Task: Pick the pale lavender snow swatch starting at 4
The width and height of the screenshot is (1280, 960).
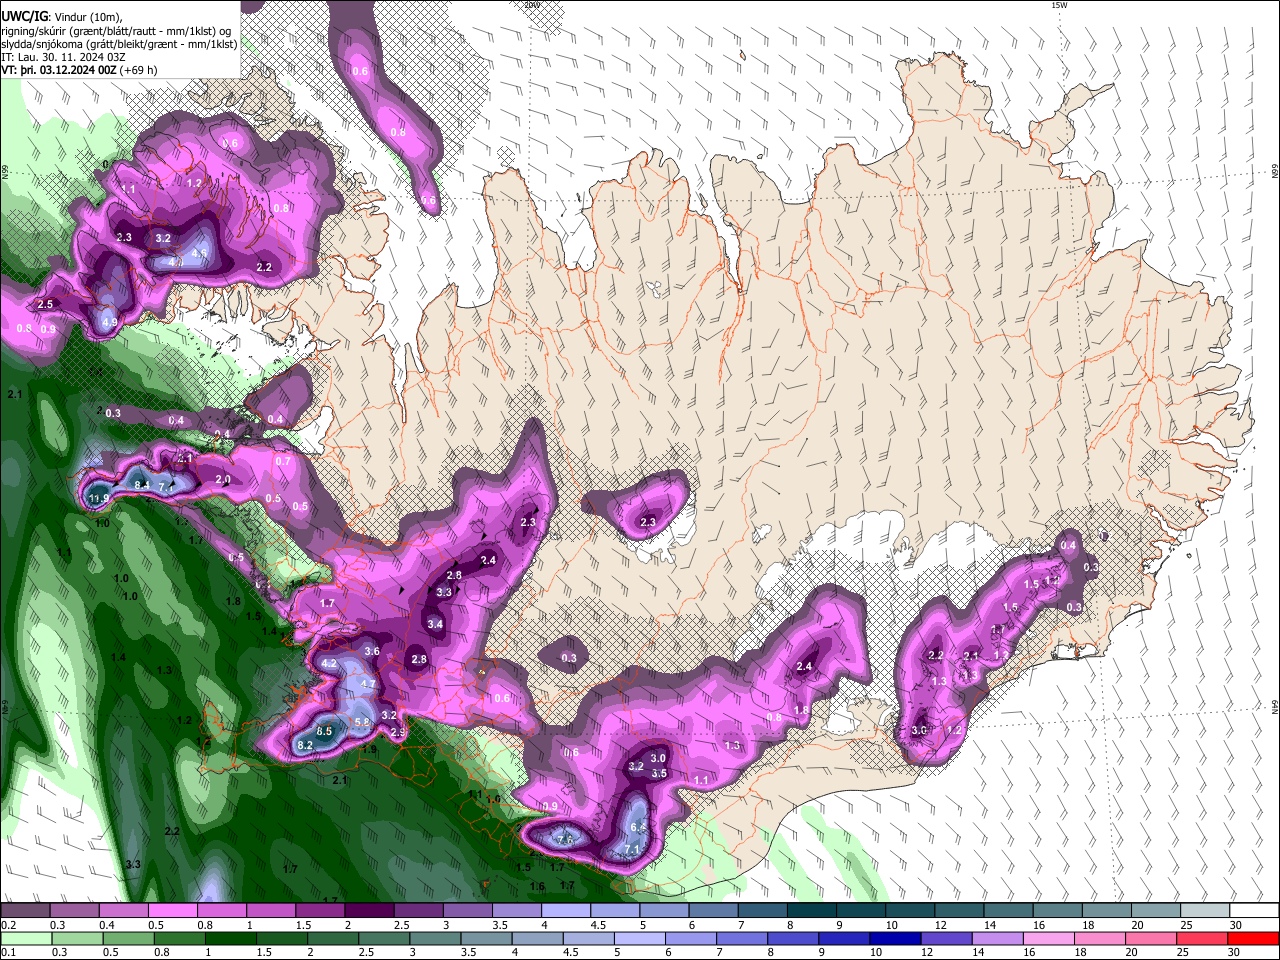Action: [566, 911]
